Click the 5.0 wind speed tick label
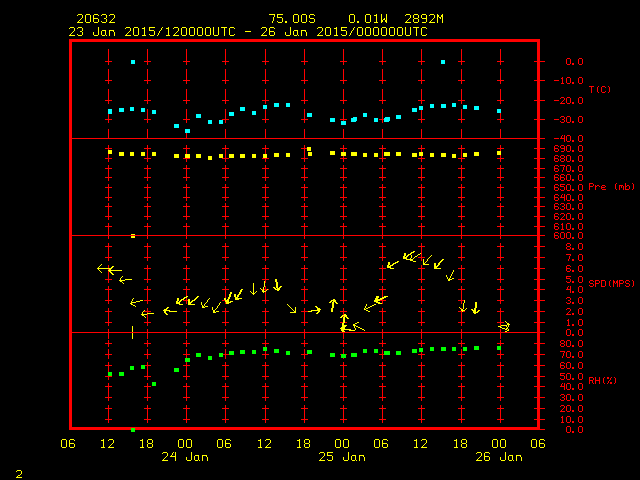 pos(574,279)
